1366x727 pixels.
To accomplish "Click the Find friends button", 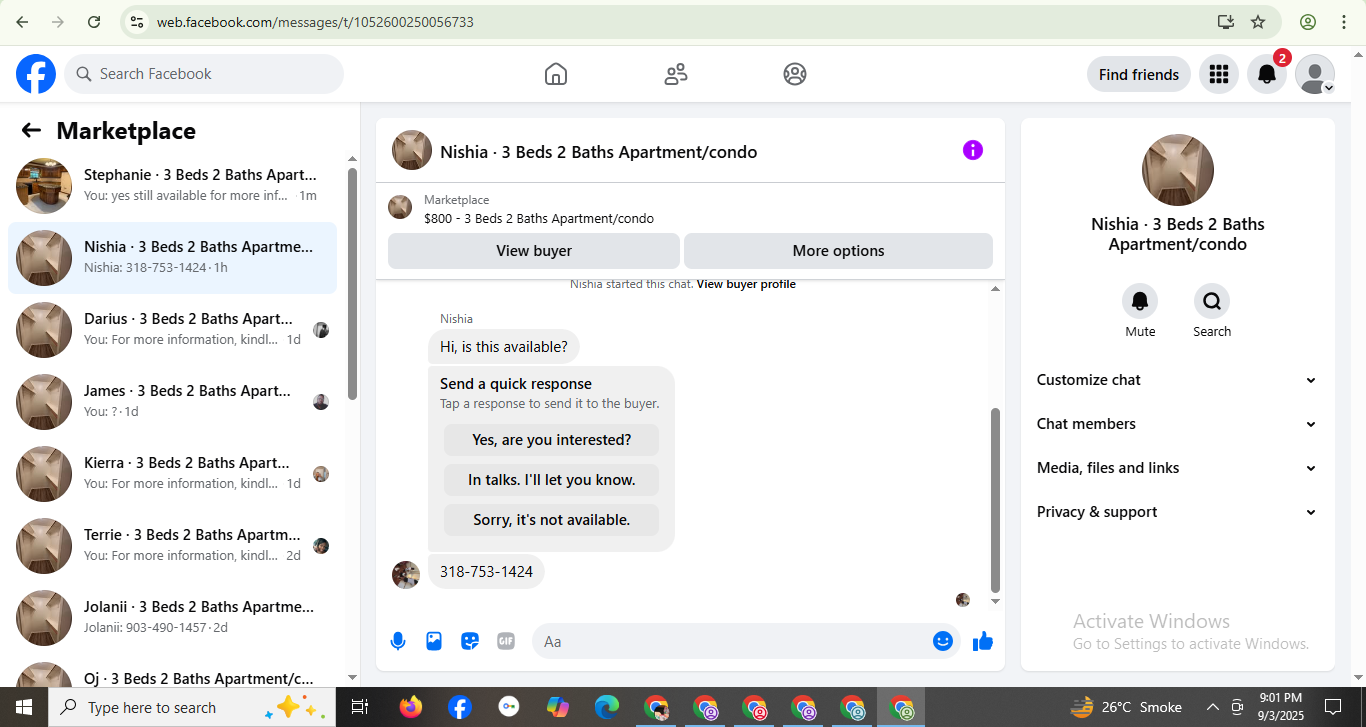I will (1139, 74).
